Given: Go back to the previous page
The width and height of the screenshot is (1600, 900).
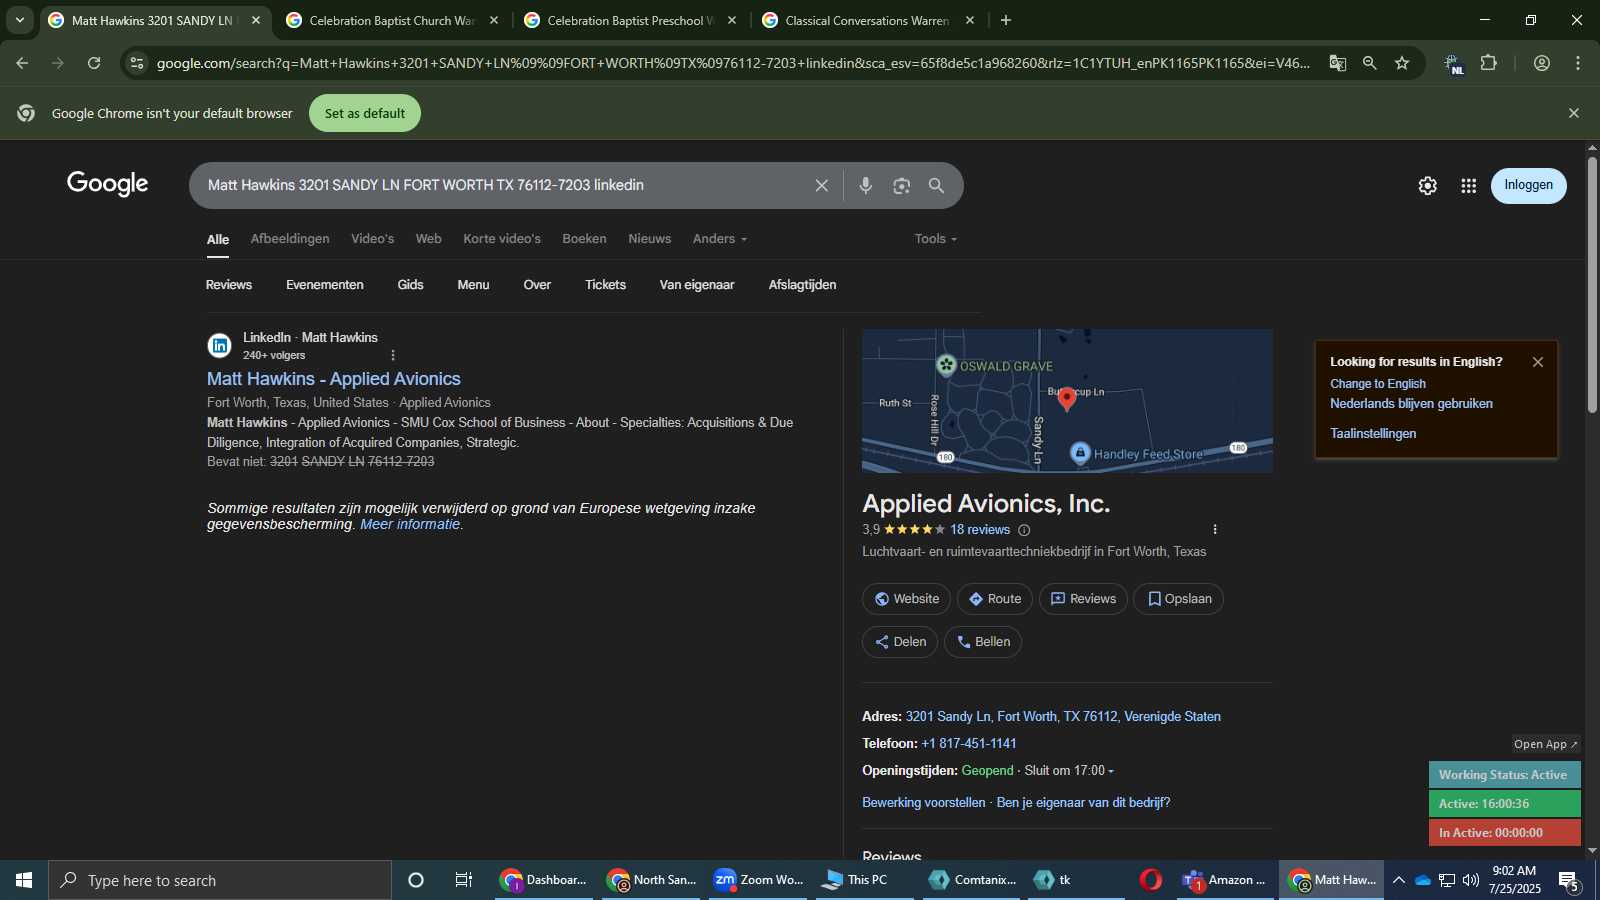Looking at the screenshot, I should (x=22, y=63).
